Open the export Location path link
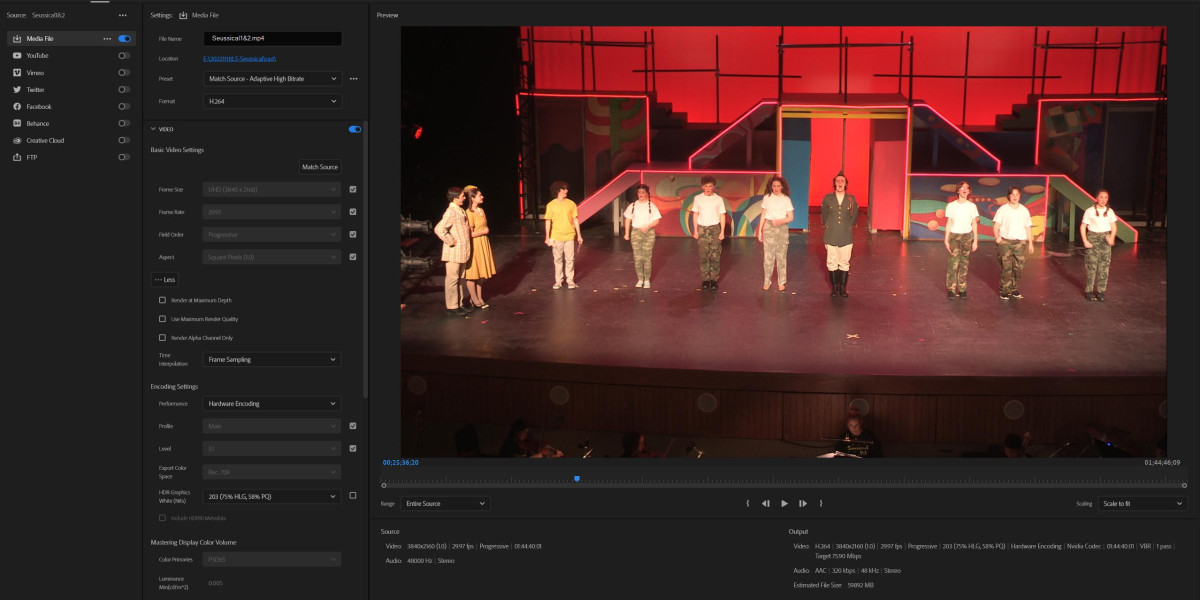1200x600 pixels. pos(240,59)
